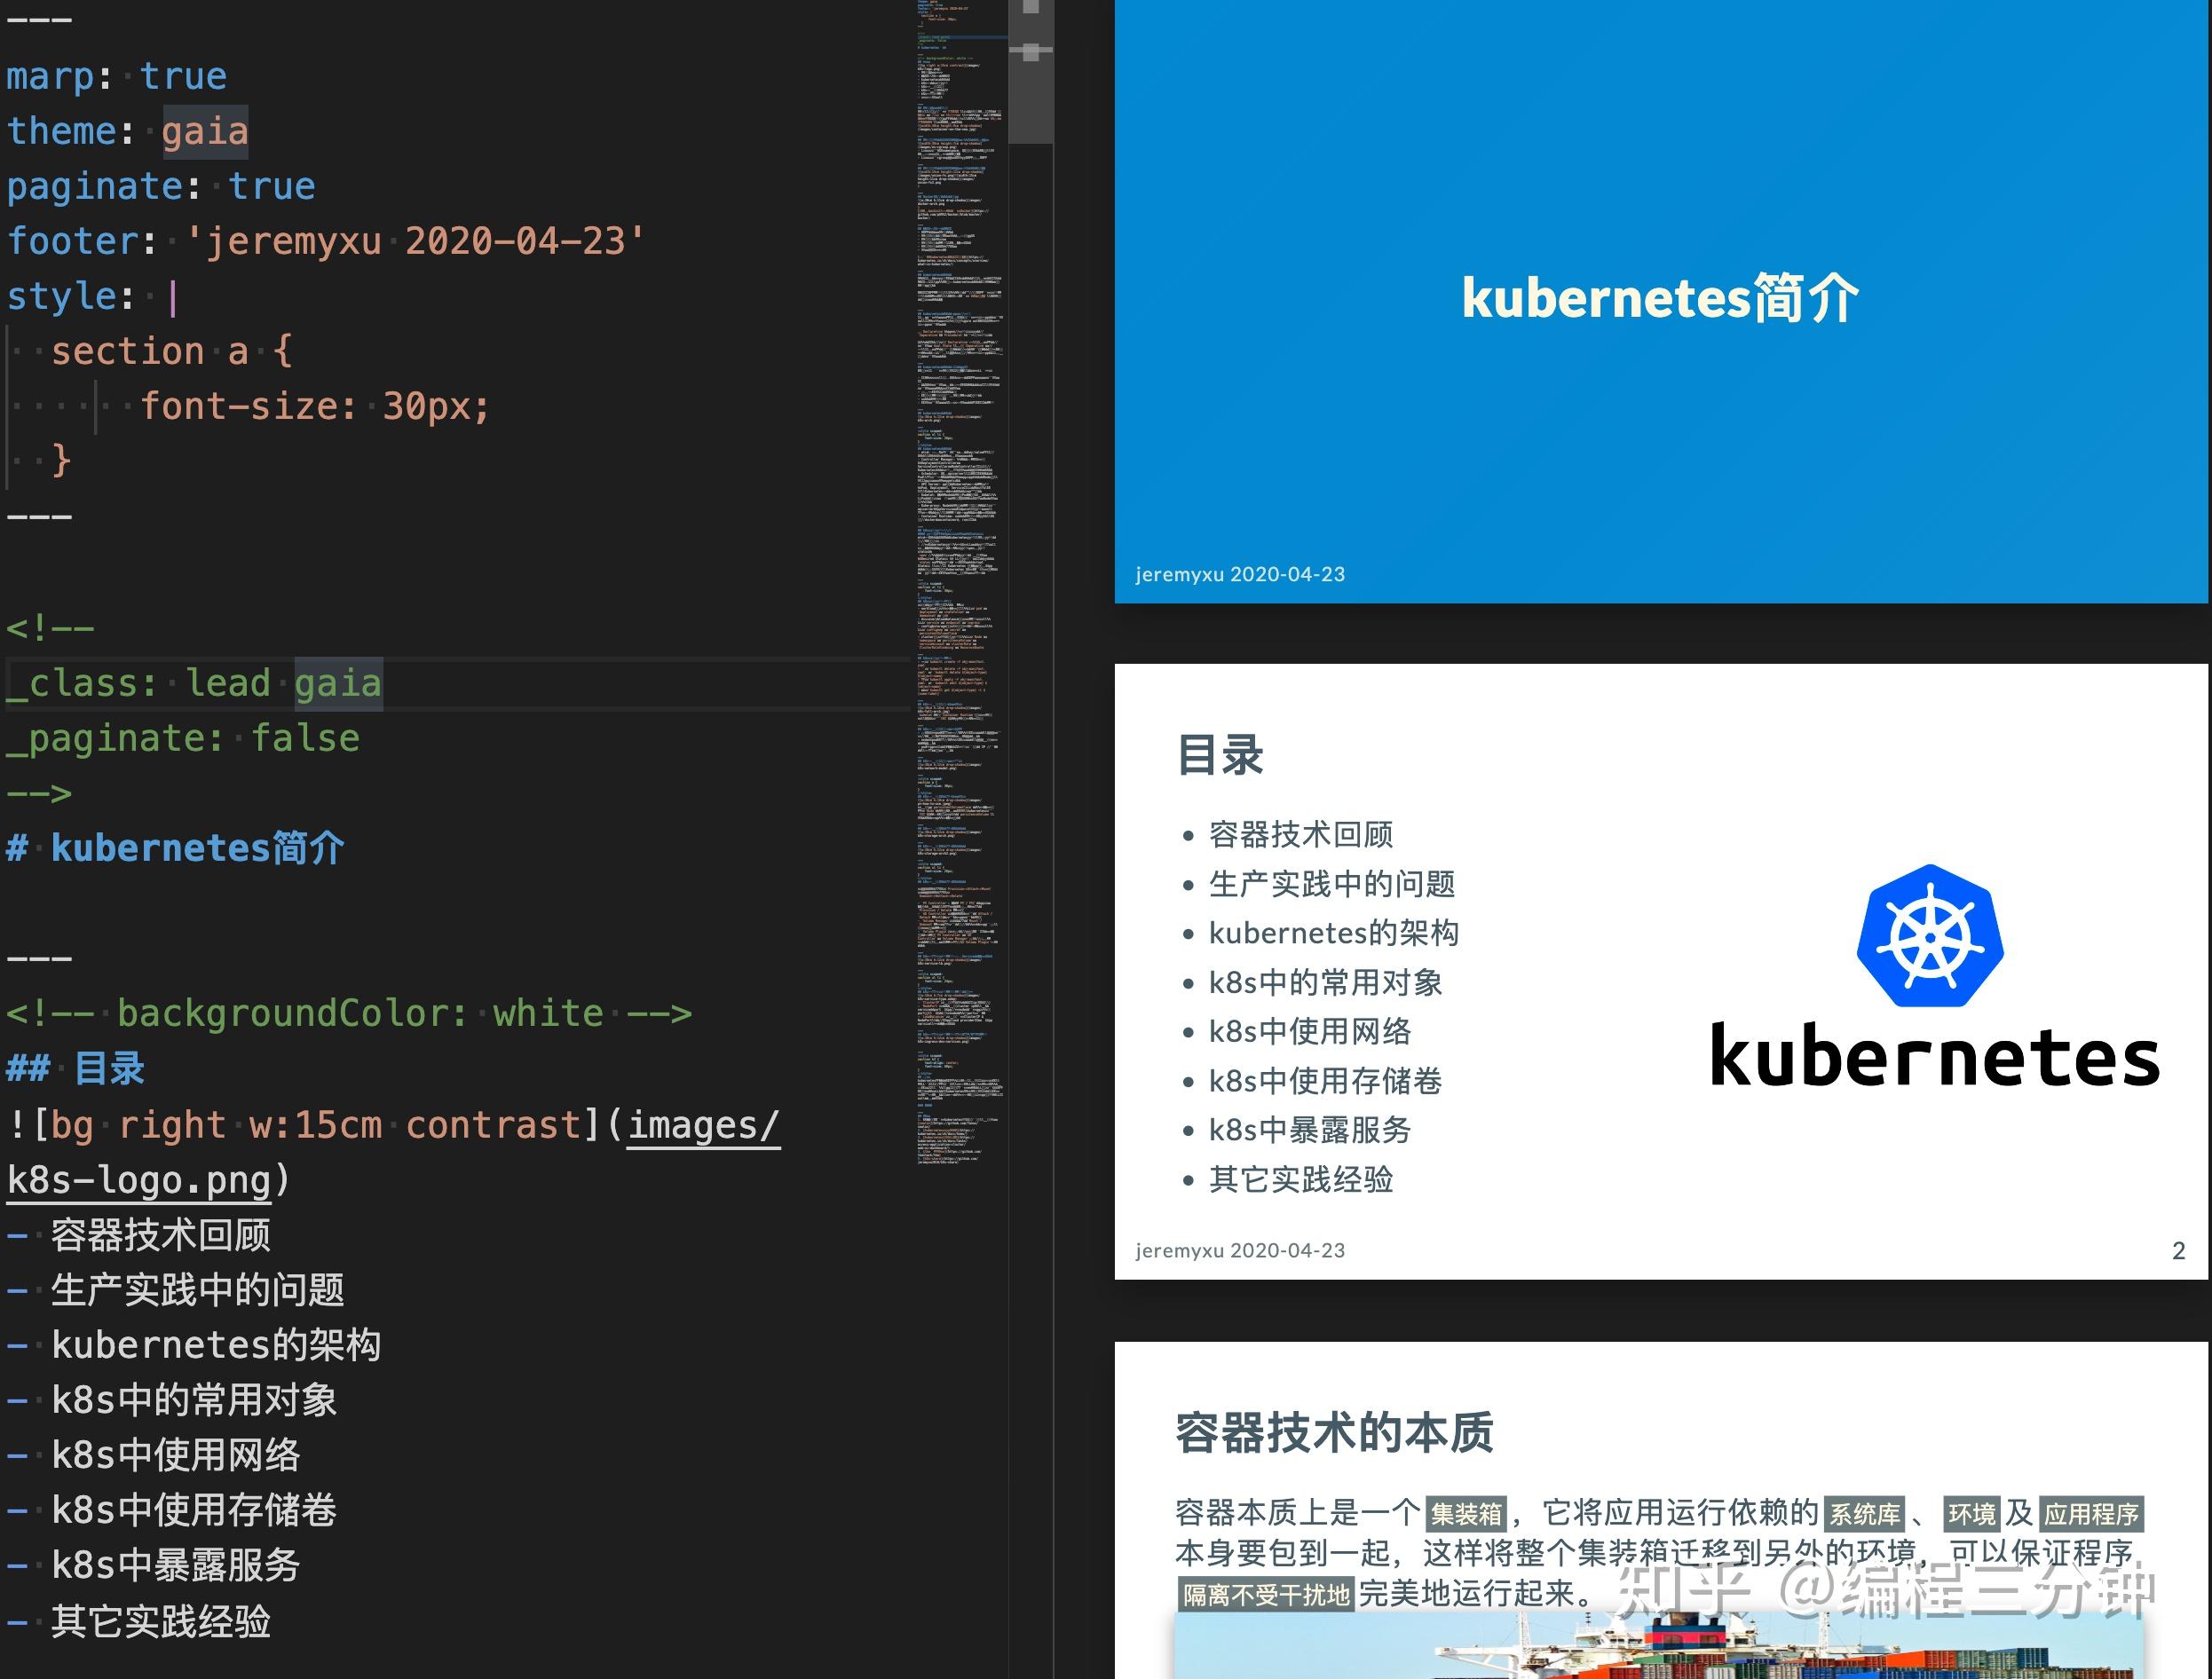
Task: Click the '_paginate: false' line in the editor
Action: pos(183,738)
